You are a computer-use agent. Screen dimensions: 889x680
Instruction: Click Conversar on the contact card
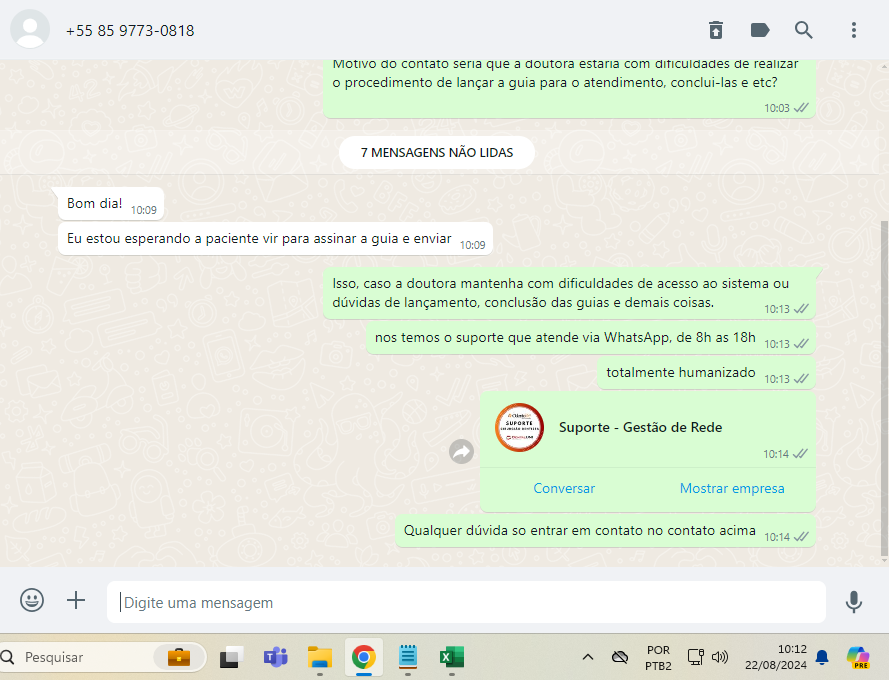click(x=564, y=488)
